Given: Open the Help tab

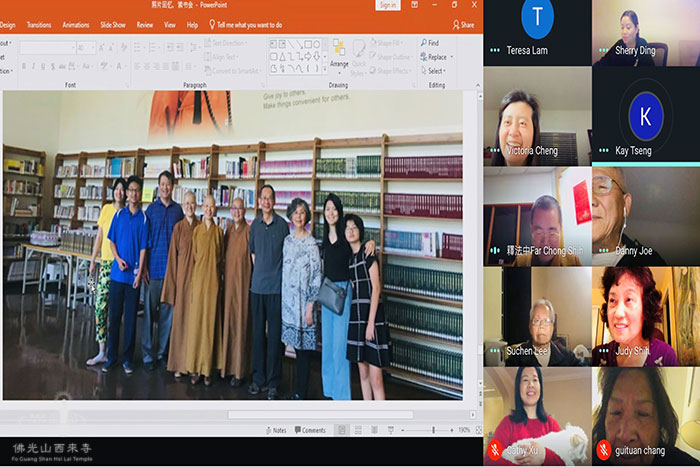Looking at the screenshot, I should coord(192,25).
